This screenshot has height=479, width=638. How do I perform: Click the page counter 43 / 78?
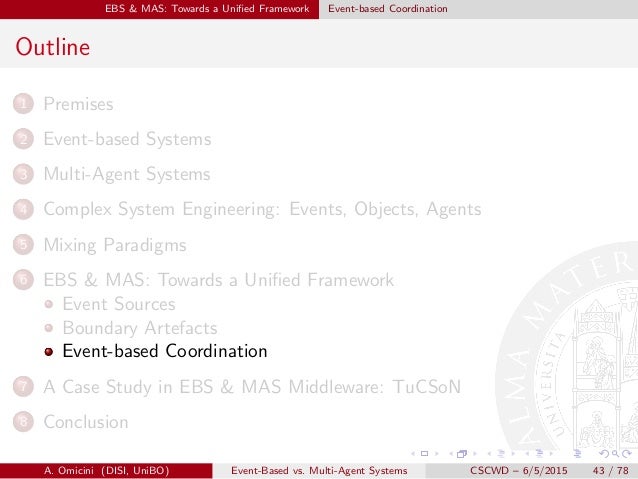611,471
